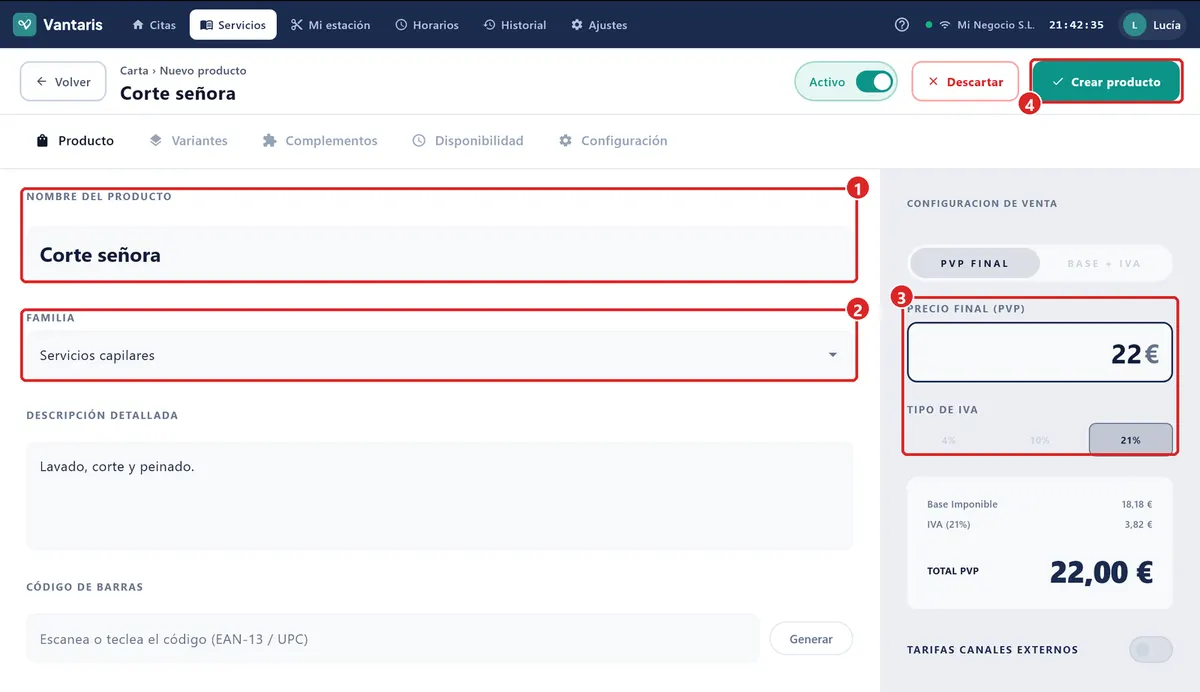Focus the Precio final (PVP) field
The image size is (1200, 692).
1040,353
